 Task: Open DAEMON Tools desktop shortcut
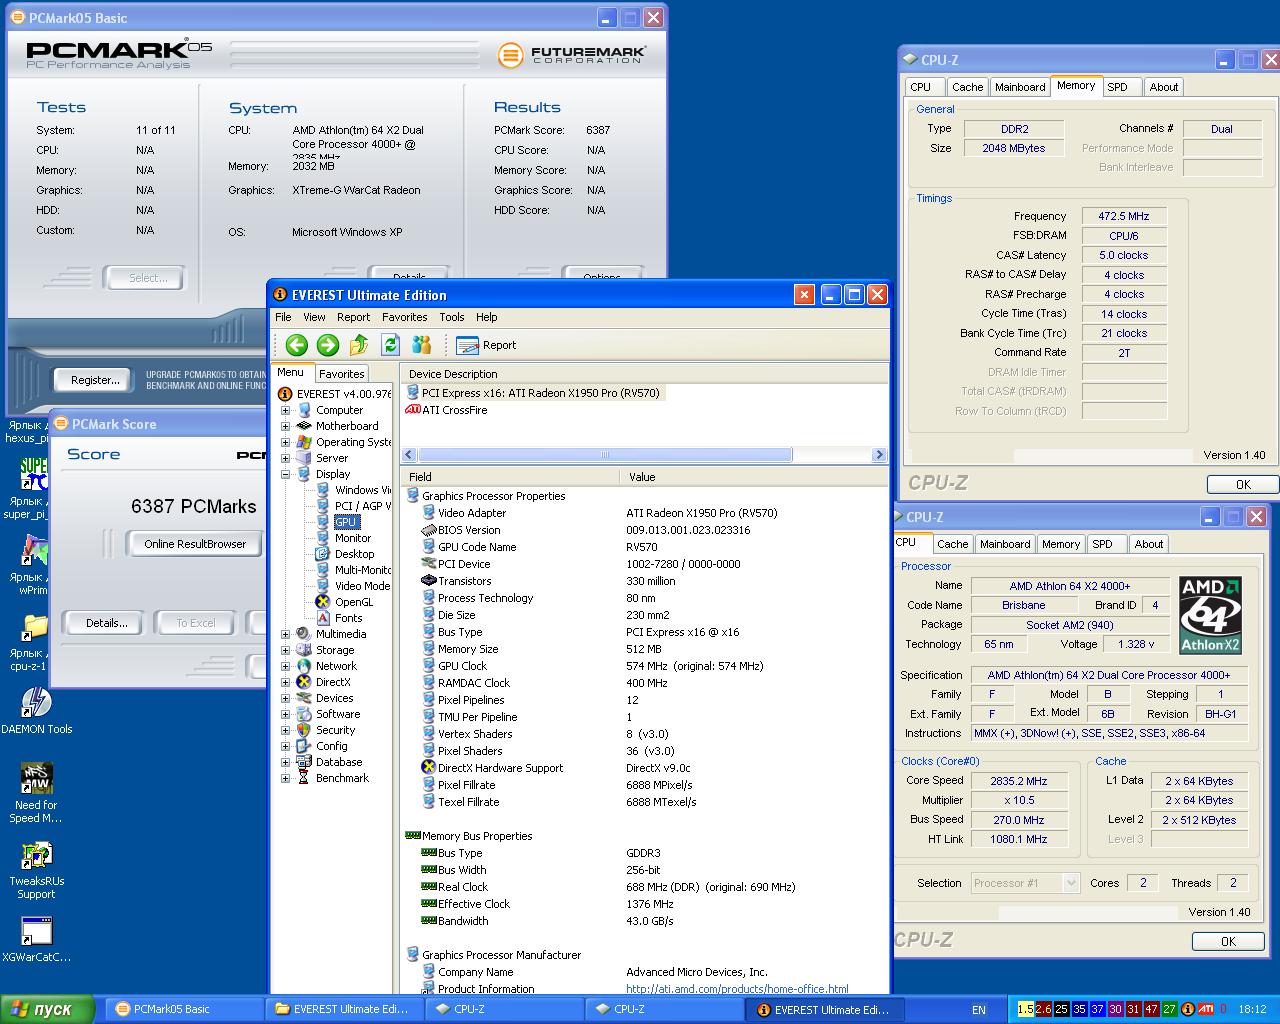click(36, 710)
